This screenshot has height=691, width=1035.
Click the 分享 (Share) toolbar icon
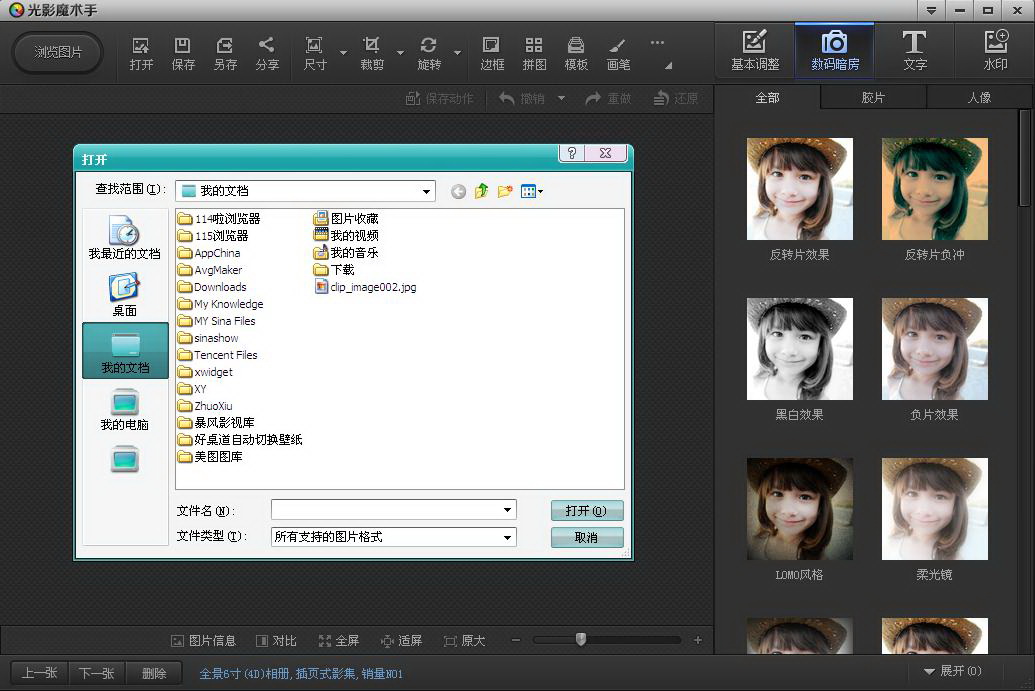pyautogui.click(x=267, y=53)
